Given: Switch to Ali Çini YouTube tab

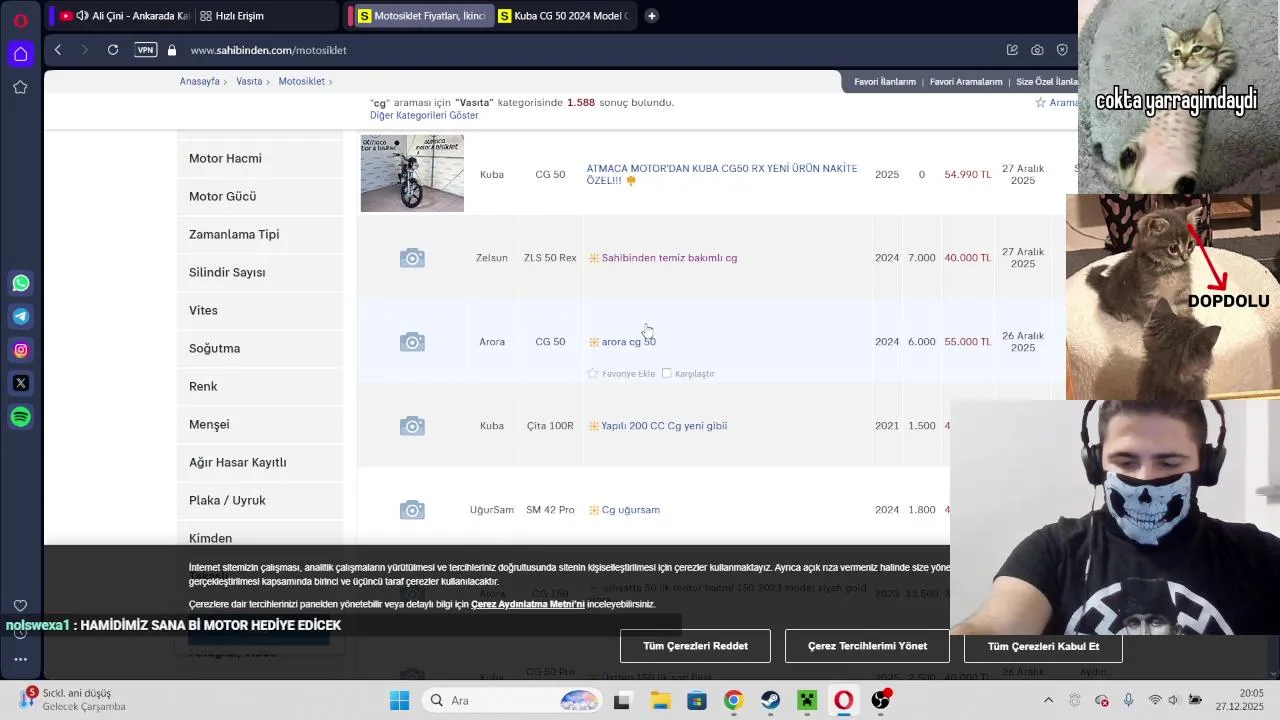Looking at the screenshot, I should [x=125, y=16].
